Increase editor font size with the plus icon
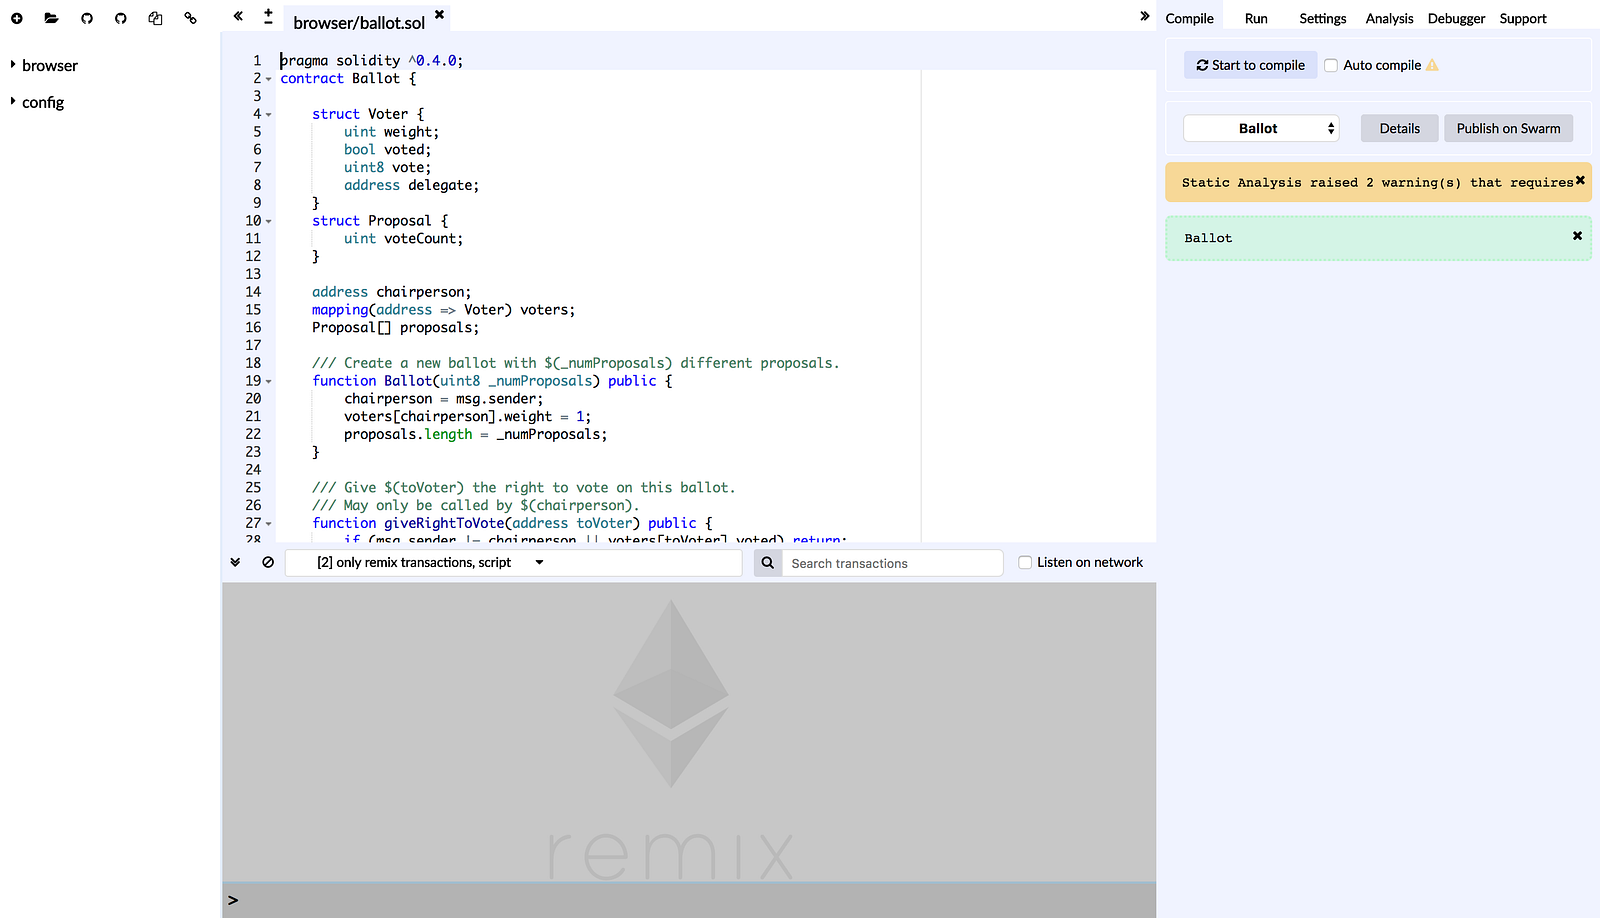 click(268, 12)
